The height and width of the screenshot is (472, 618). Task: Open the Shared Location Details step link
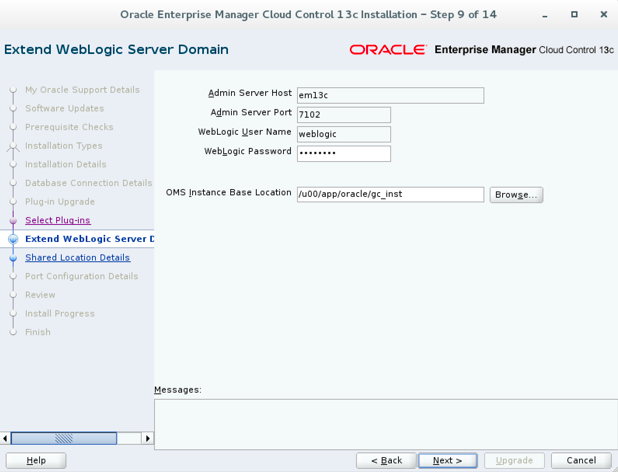78,258
